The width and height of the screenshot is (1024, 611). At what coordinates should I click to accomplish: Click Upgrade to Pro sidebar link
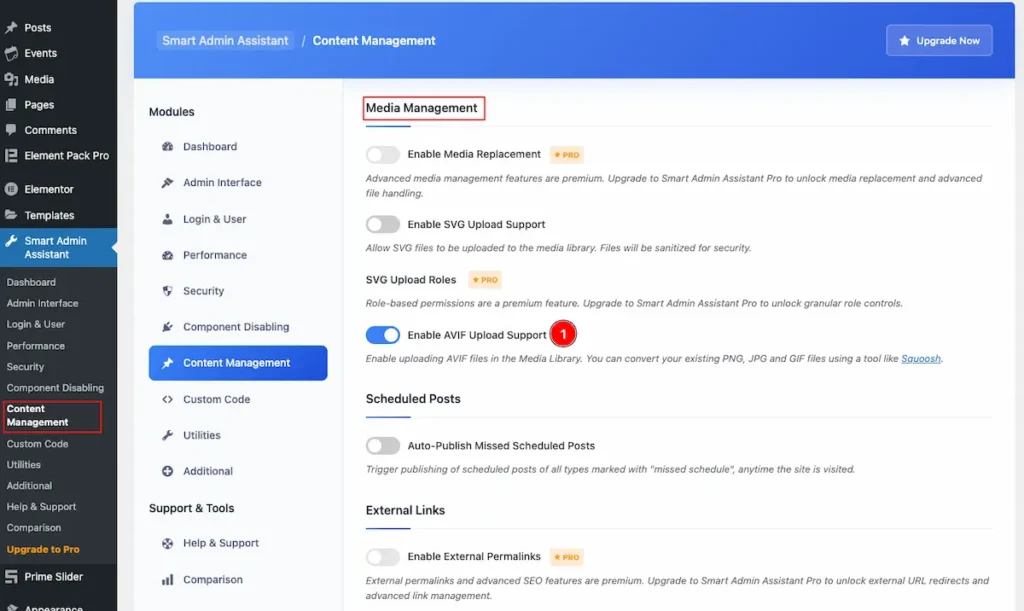(x=43, y=549)
